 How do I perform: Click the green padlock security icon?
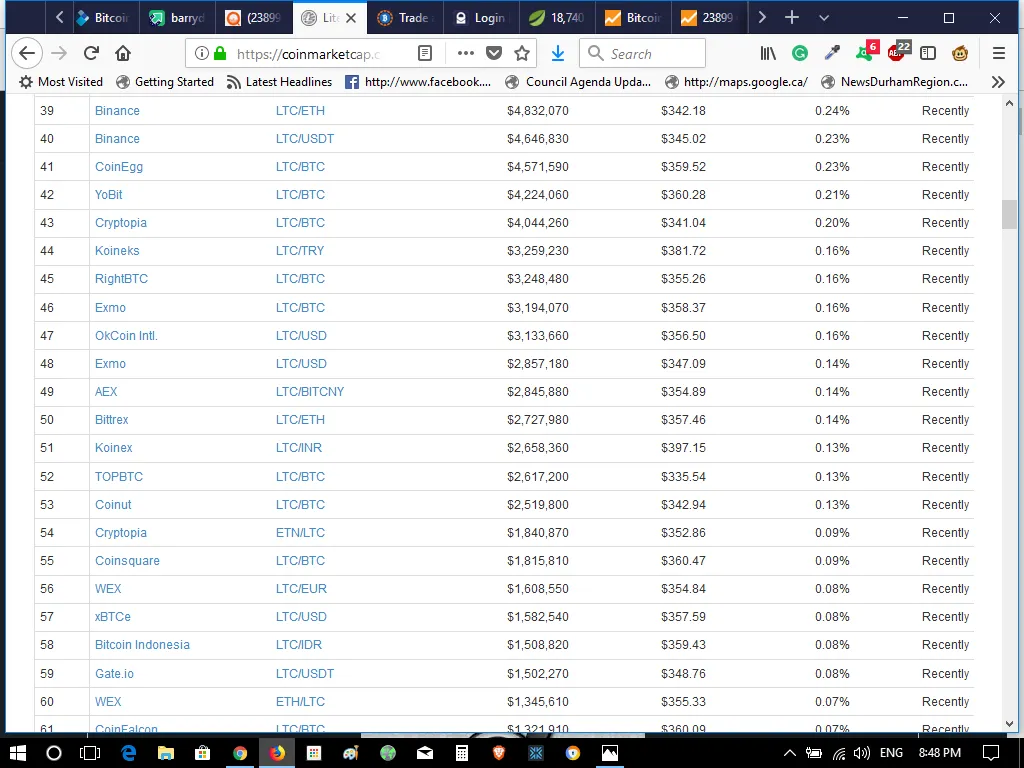220,53
